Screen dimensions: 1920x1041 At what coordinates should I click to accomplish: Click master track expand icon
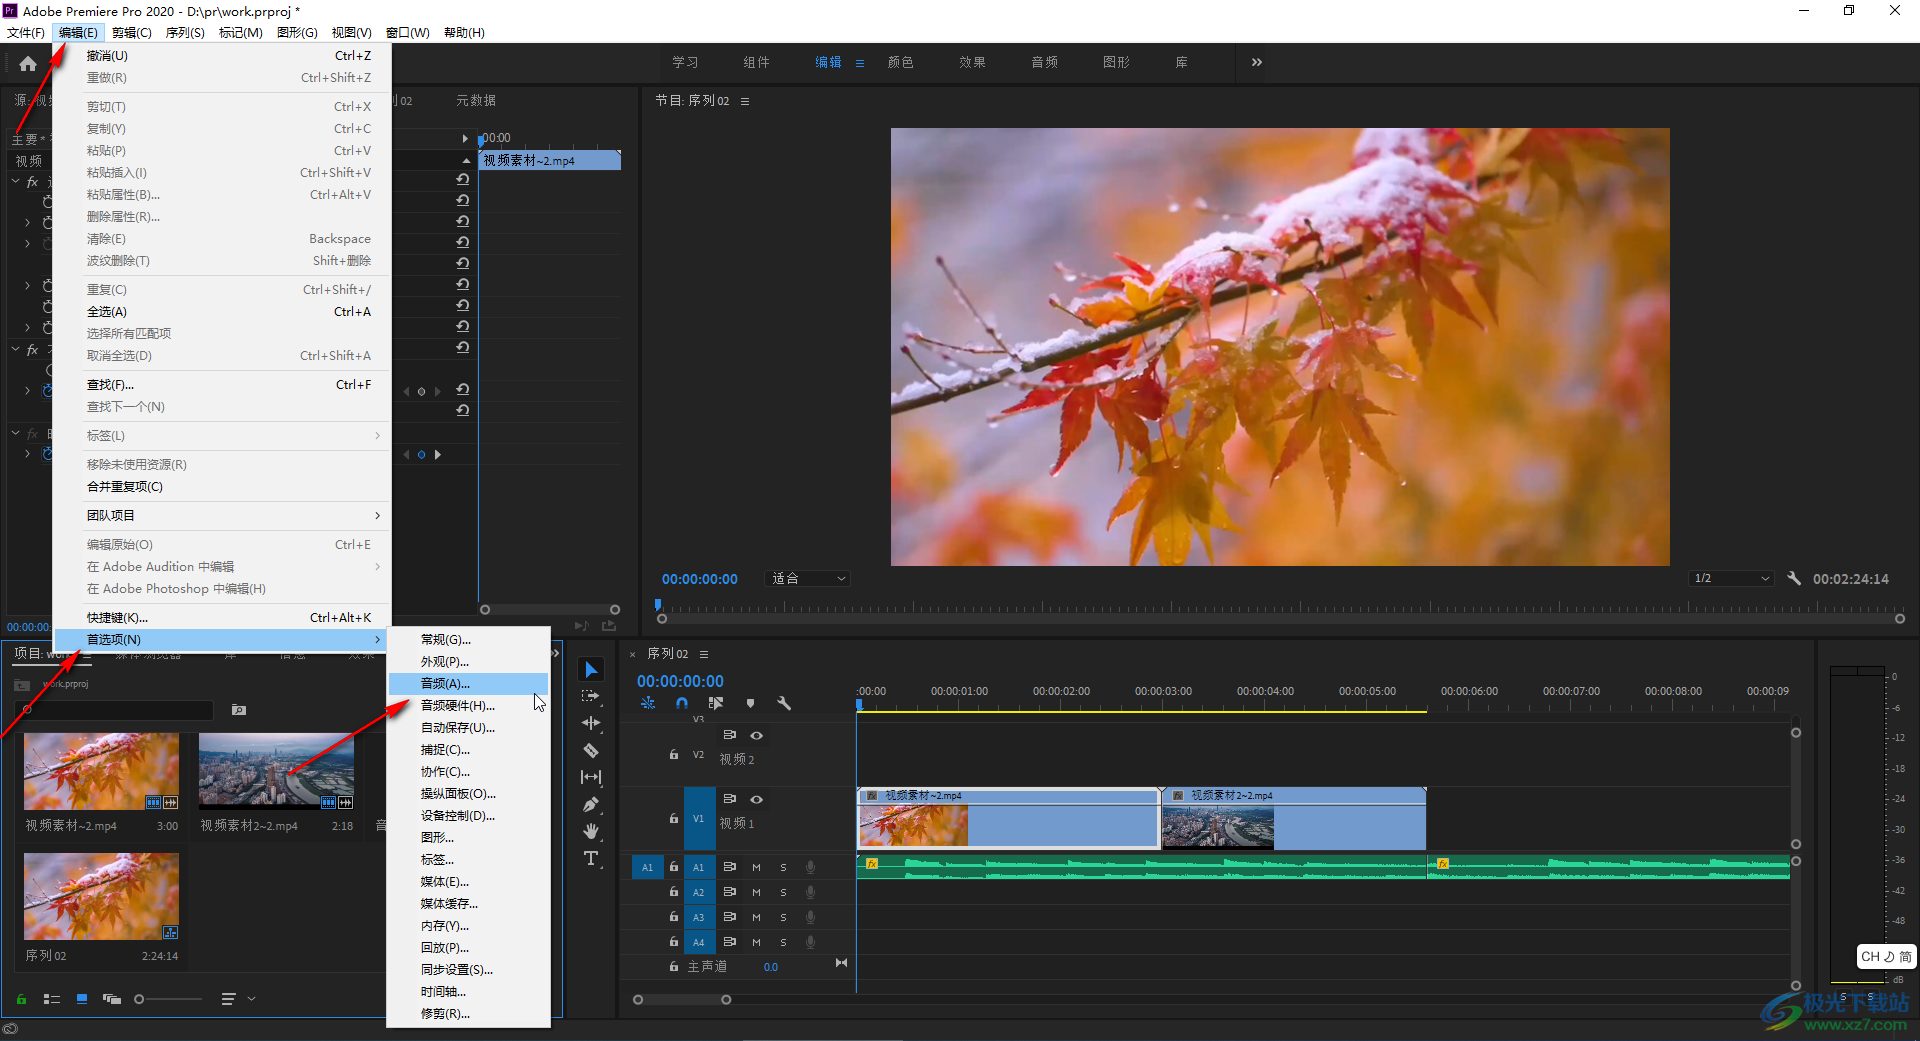tap(841, 963)
